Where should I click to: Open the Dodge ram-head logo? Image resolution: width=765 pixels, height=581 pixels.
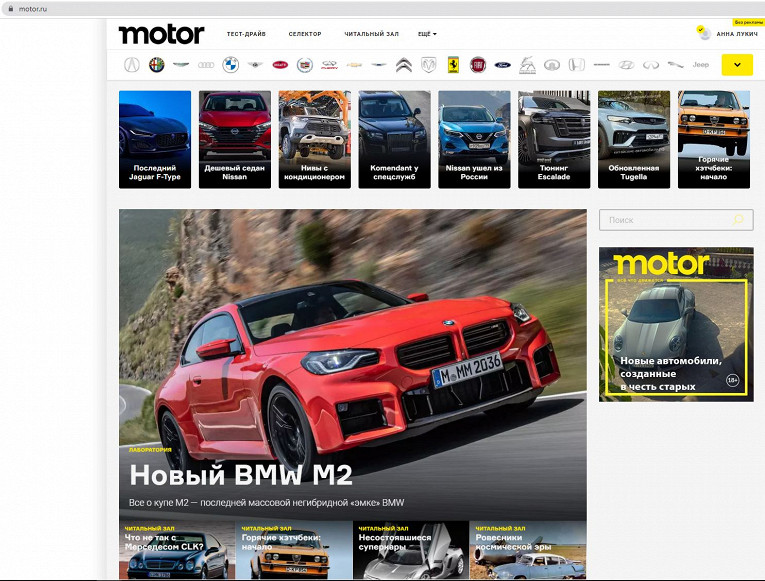[x=428, y=64]
